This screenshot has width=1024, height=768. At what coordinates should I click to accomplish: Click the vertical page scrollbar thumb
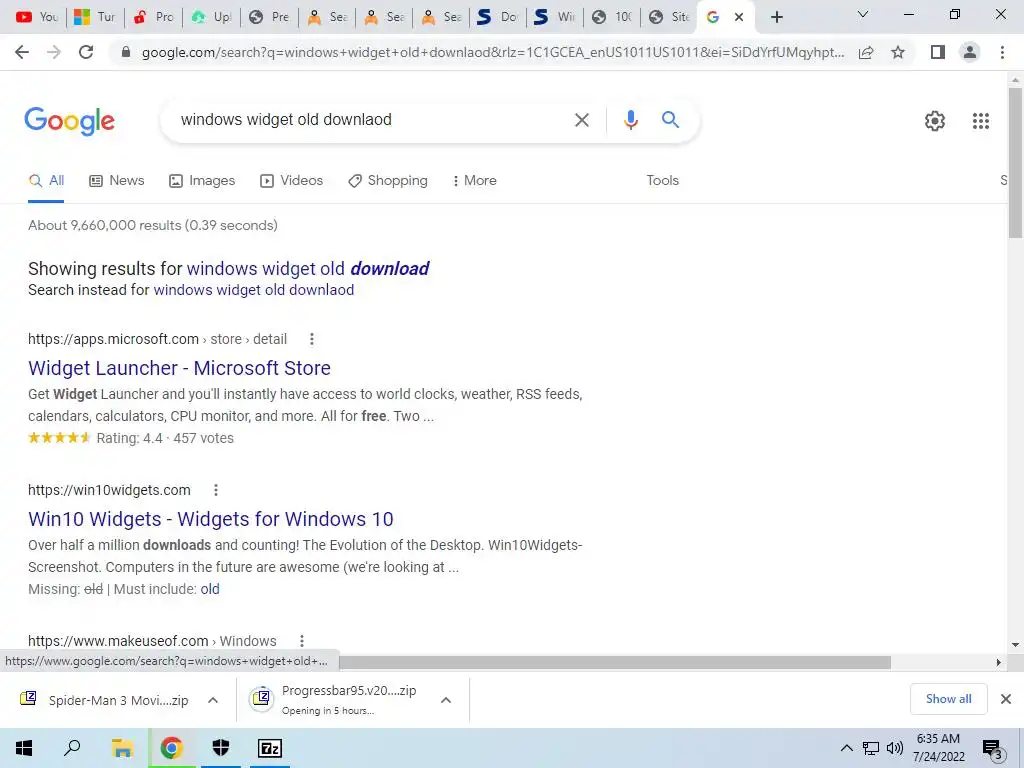click(x=1015, y=163)
